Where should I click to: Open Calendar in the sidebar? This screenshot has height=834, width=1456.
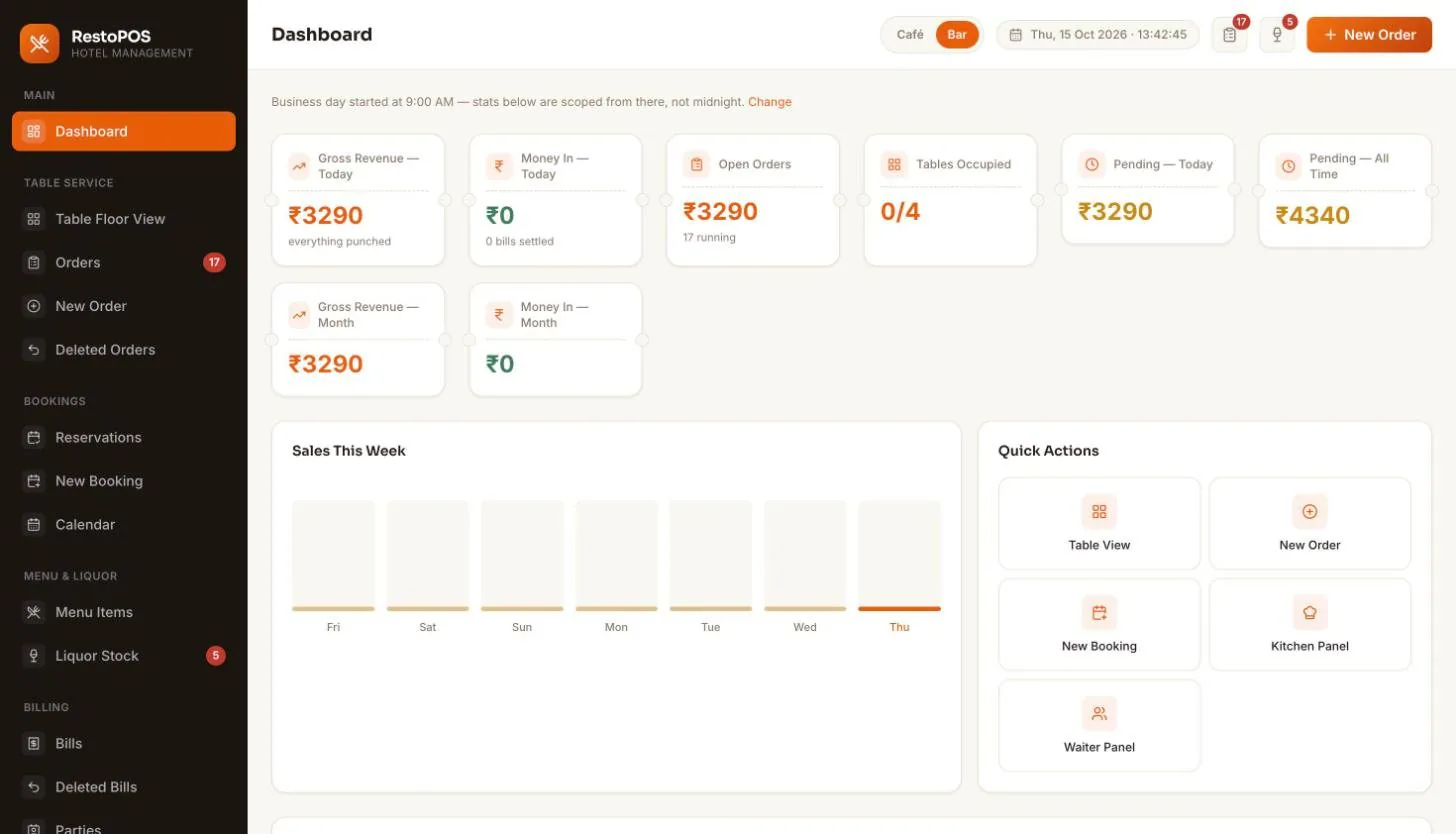click(124, 525)
